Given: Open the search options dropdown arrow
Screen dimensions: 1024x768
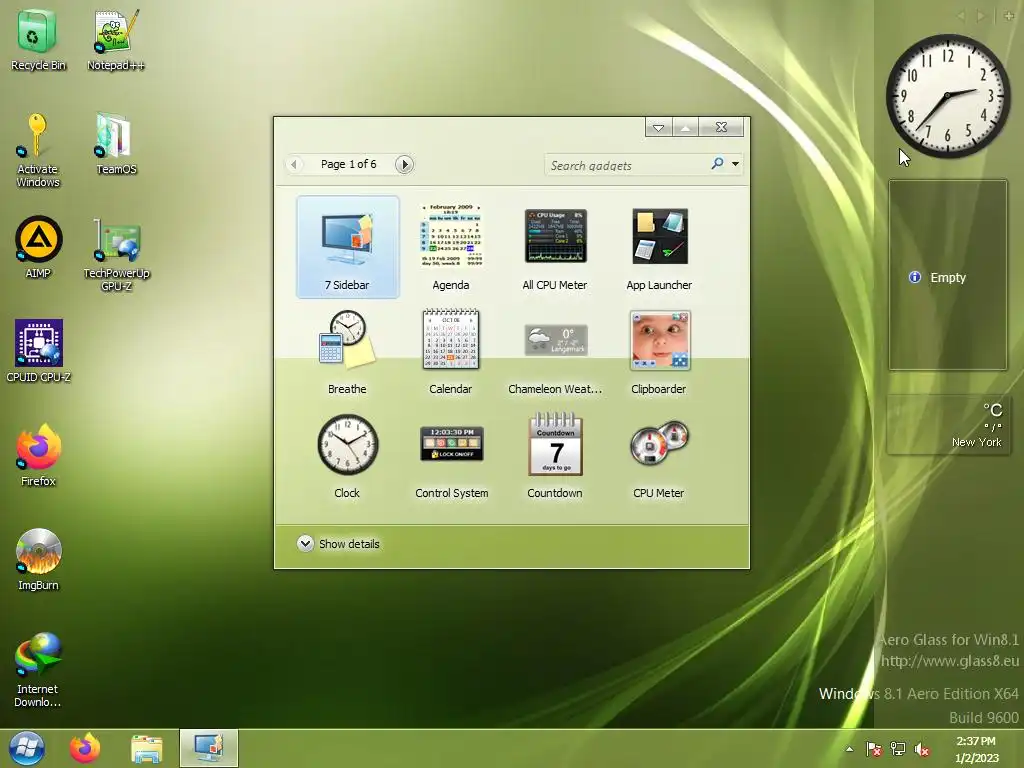Looking at the screenshot, I should pyautogui.click(x=735, y=164).
